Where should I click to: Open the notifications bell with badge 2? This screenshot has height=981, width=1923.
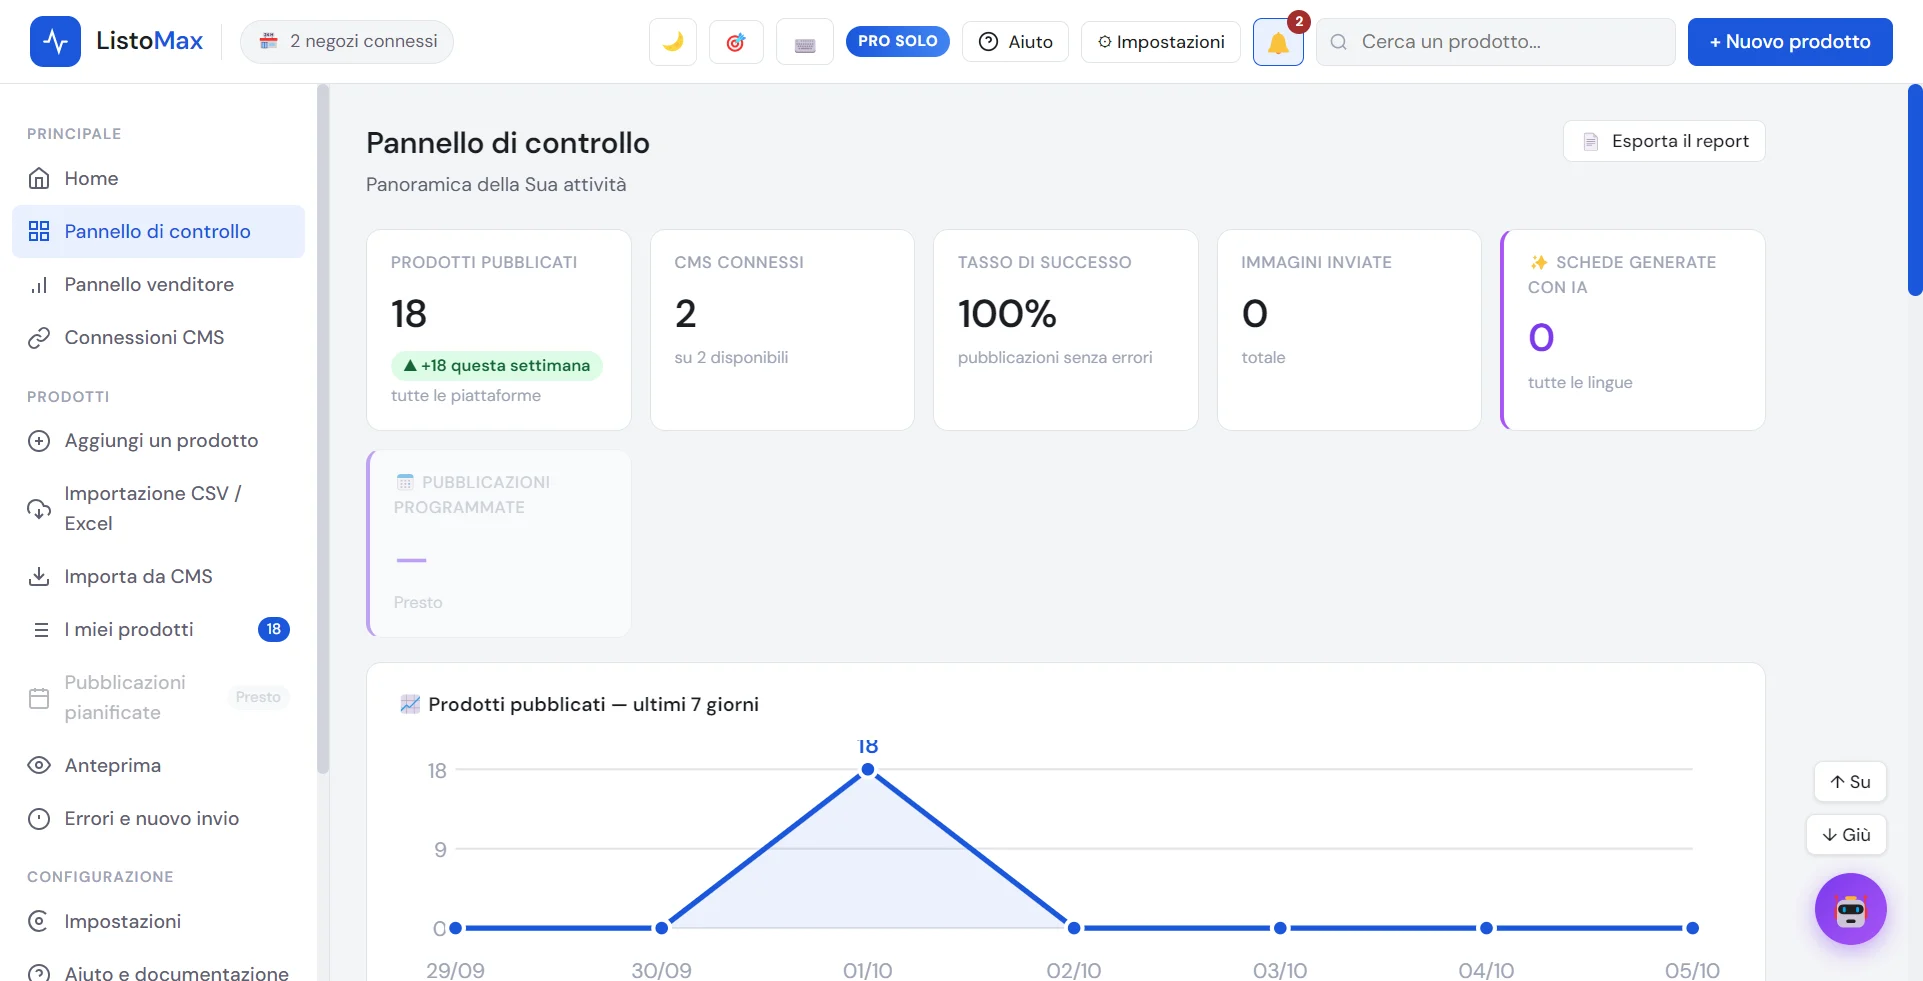click(1278, 42)
